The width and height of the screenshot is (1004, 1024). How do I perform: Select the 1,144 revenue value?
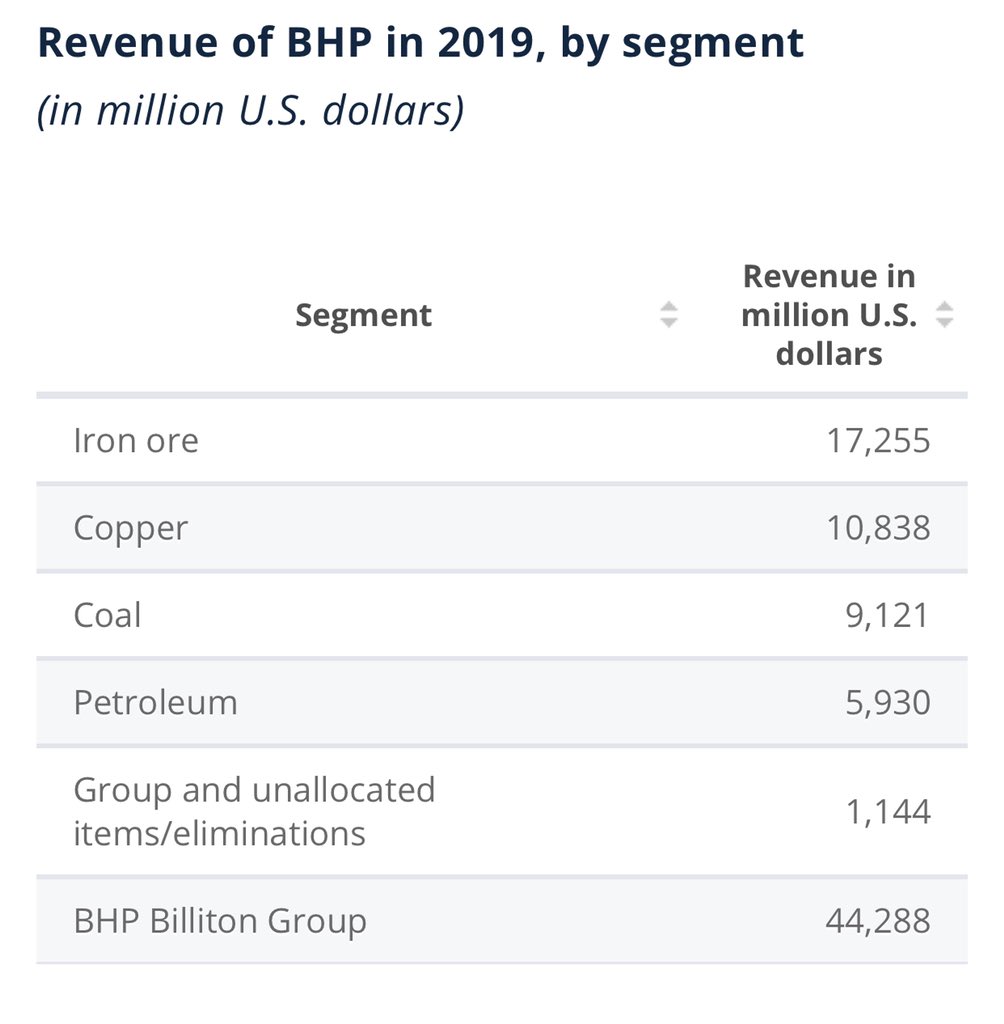pyautogui.click(x=888, y=812)
